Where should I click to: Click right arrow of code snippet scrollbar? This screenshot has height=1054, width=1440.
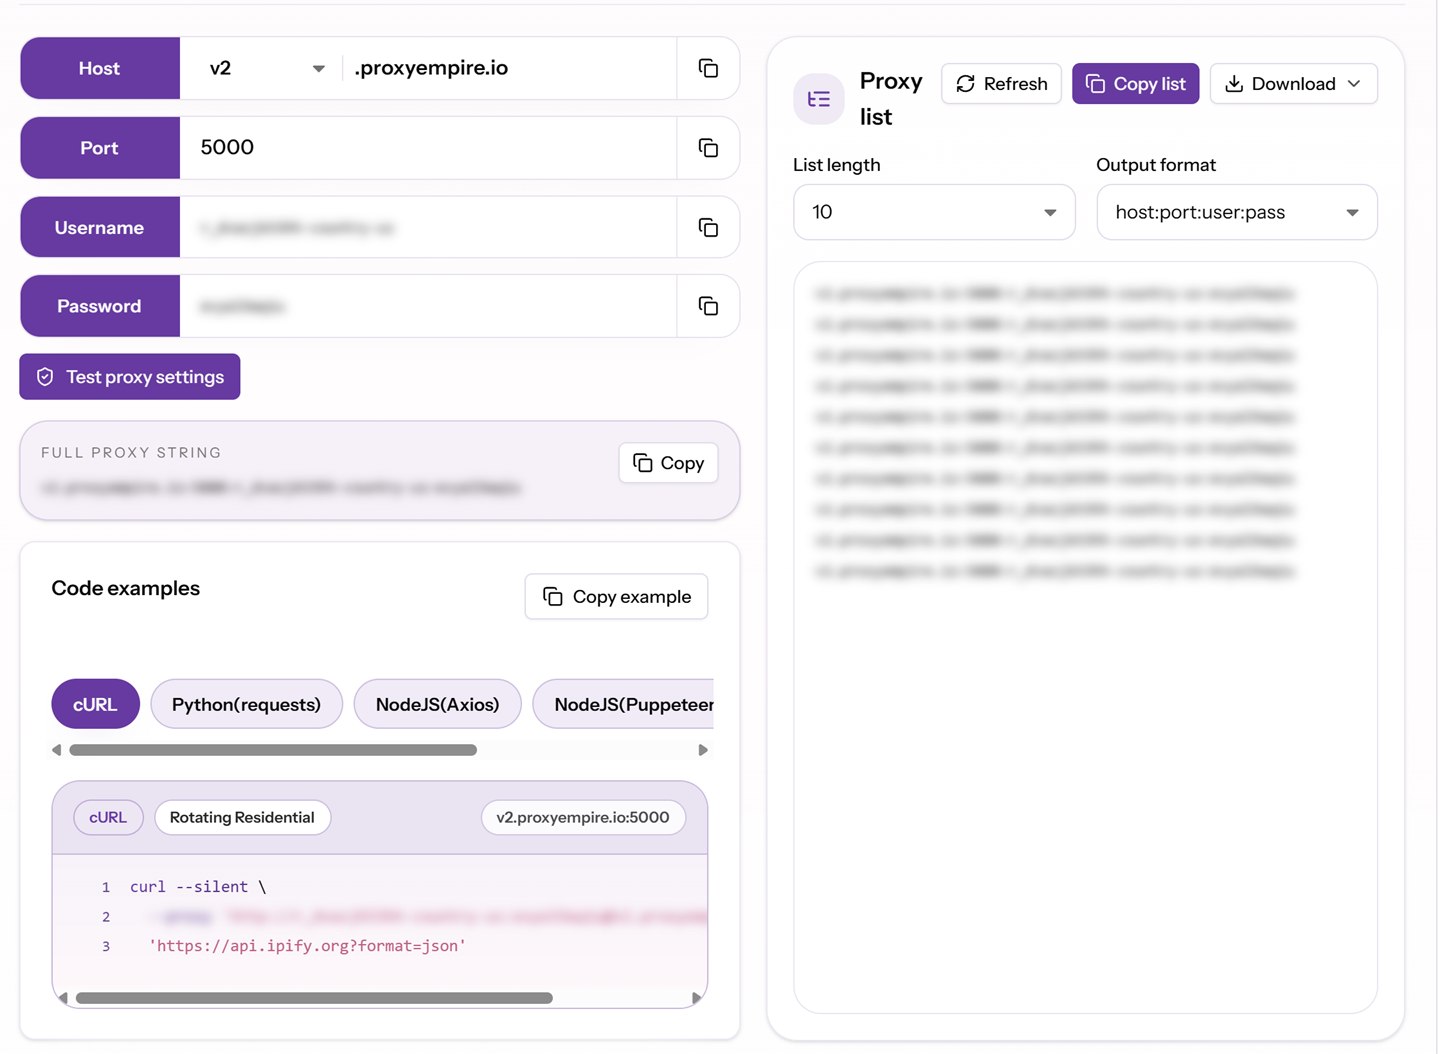point(696,998)
